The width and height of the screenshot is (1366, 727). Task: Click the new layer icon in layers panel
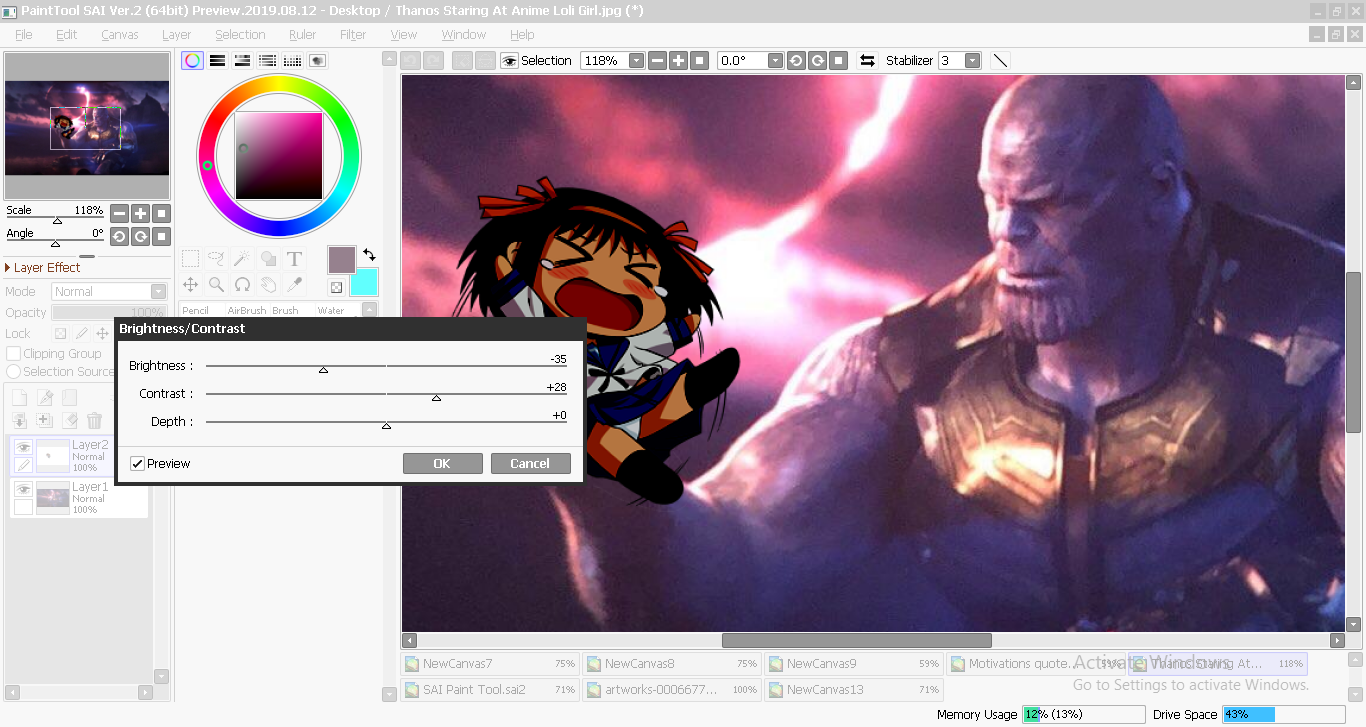coord(19,396)
